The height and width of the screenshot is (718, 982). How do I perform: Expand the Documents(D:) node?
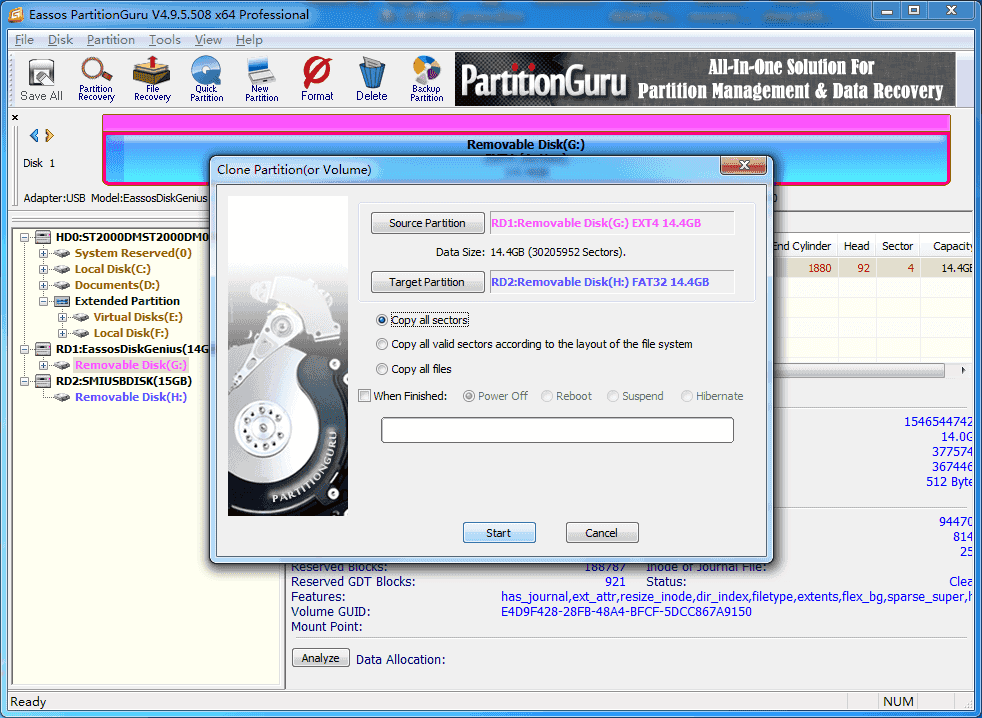click(43, 285)
